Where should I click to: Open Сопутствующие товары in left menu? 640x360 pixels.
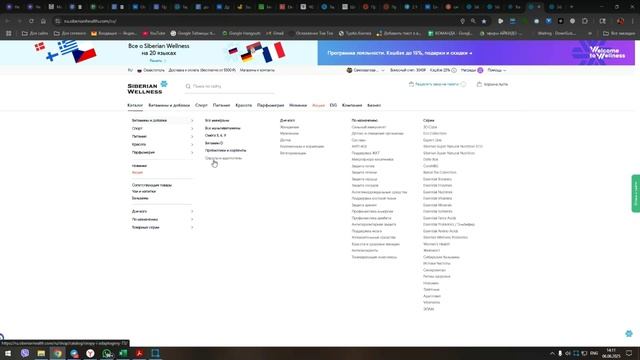point(152,185)
